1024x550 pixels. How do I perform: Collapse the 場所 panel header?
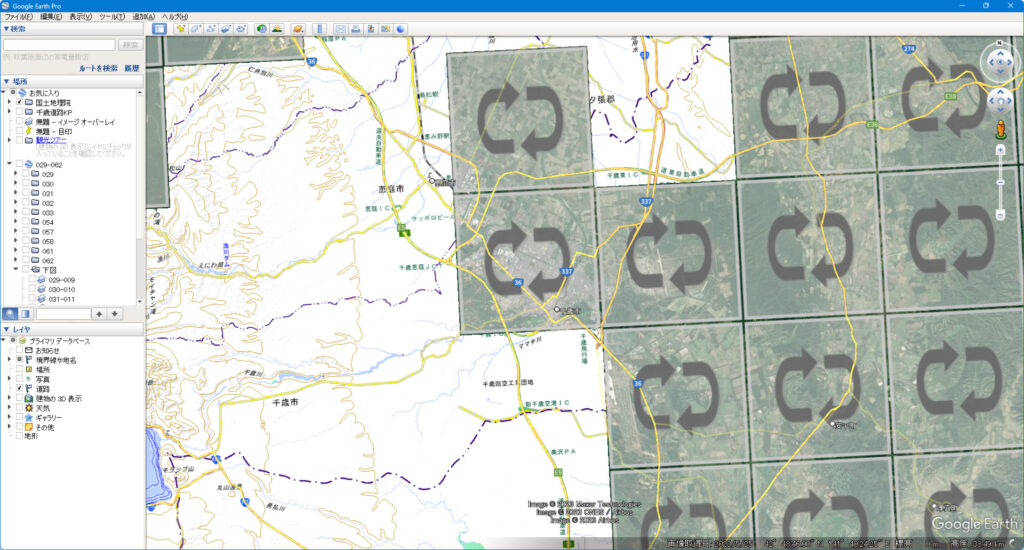[7, 81]
